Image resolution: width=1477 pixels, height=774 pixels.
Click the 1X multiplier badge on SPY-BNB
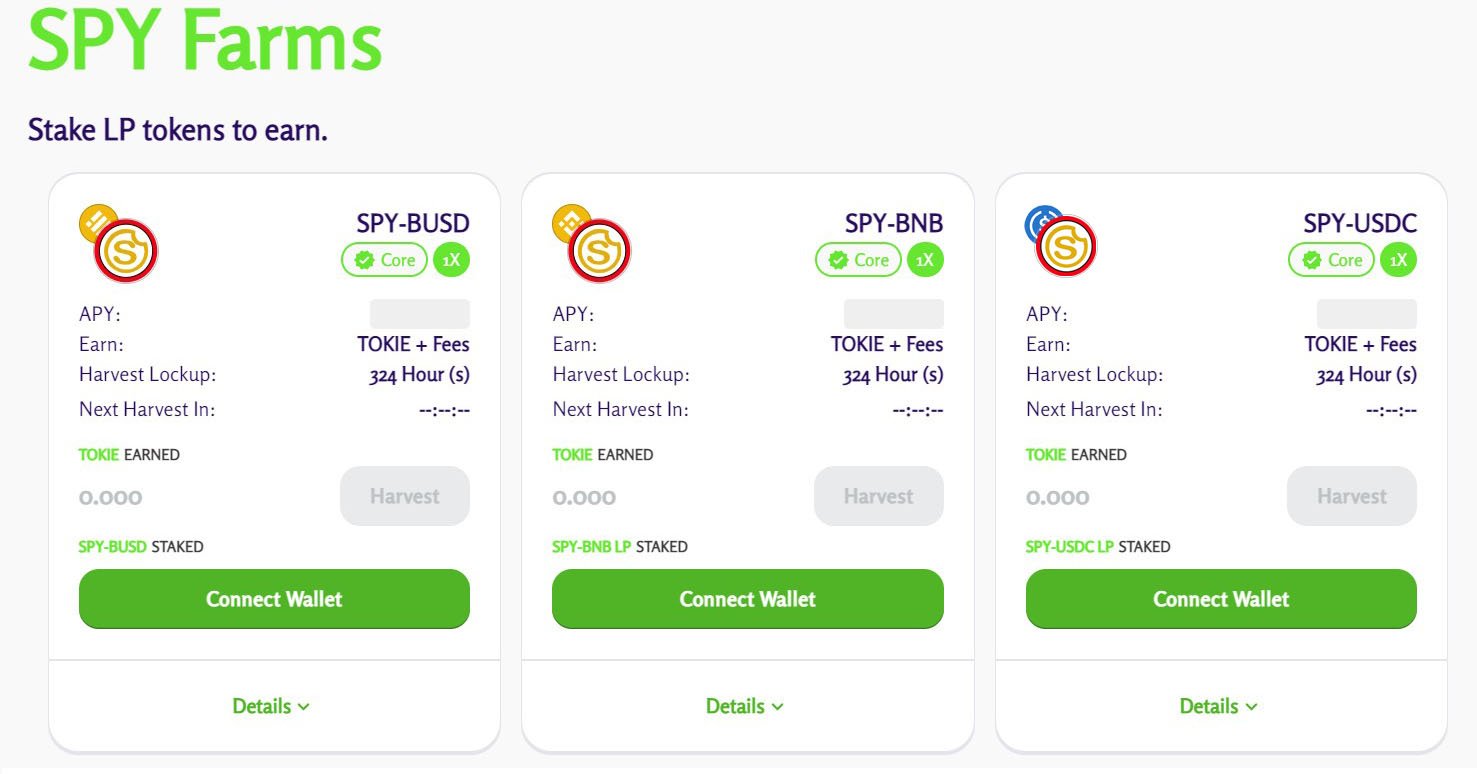tap(925, 260)
